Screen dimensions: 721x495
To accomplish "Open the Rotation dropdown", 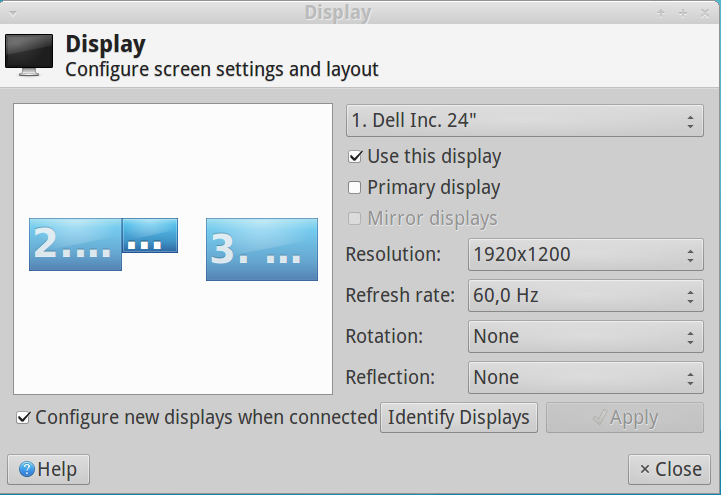I will (585, 336).
